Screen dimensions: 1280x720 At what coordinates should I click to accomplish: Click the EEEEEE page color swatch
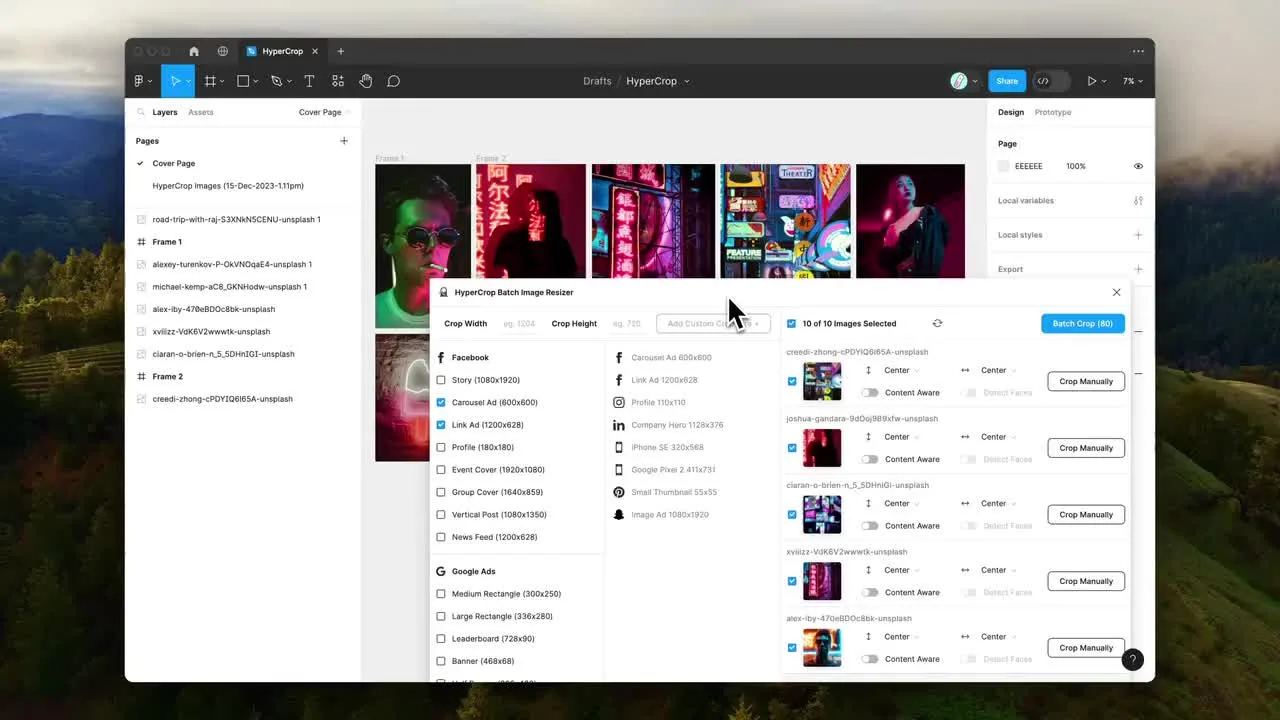pos(1004,166)
